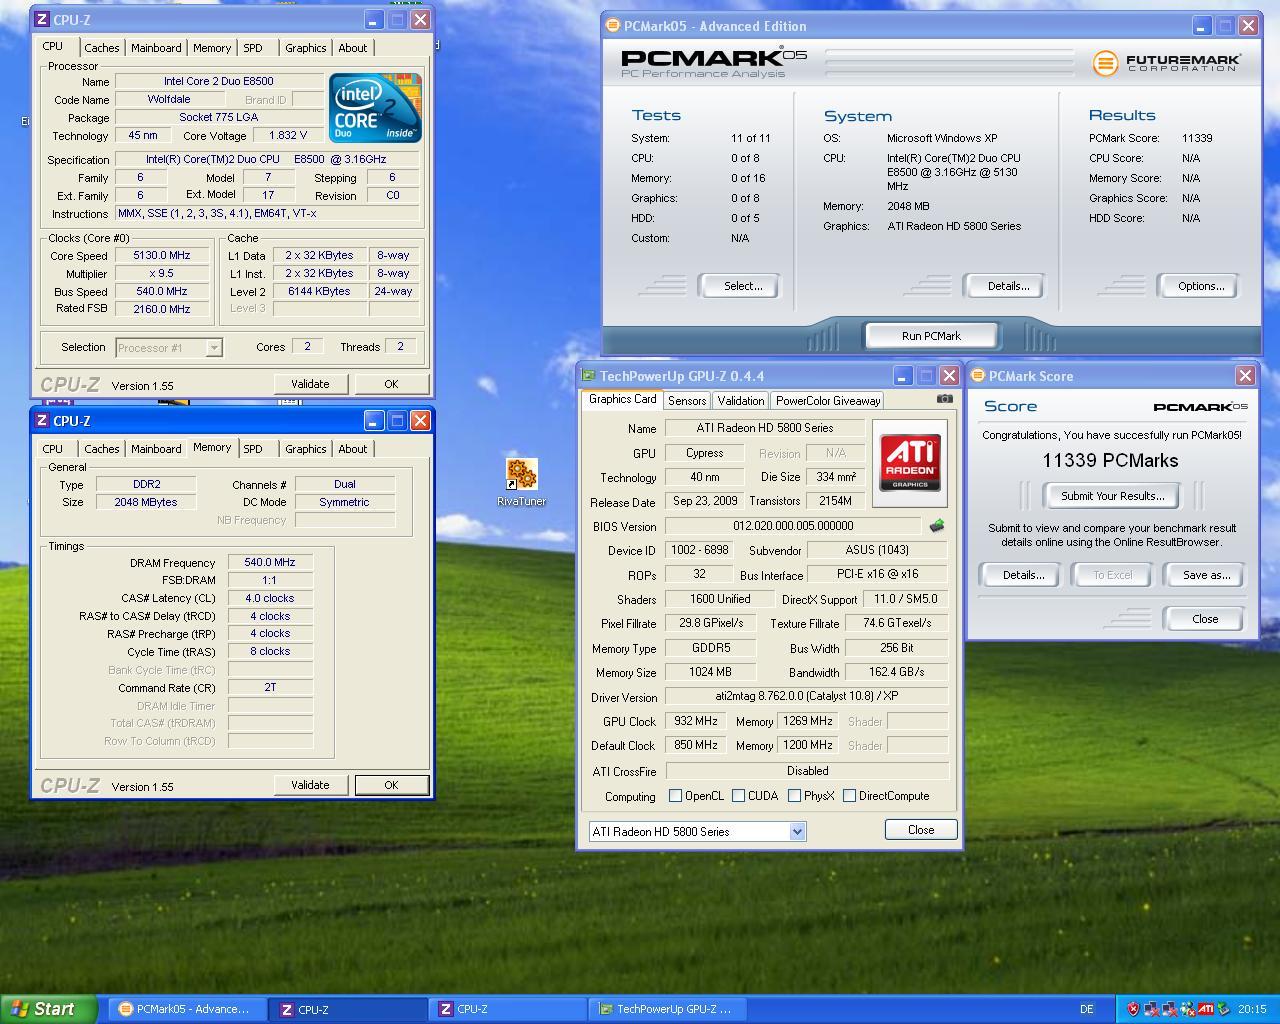Image resolution: width=1280 pixels, height=1024 pixels.
Task: Click the Intel Core 2 Duo E8500 name field
Action: click(x=219, y=82)
